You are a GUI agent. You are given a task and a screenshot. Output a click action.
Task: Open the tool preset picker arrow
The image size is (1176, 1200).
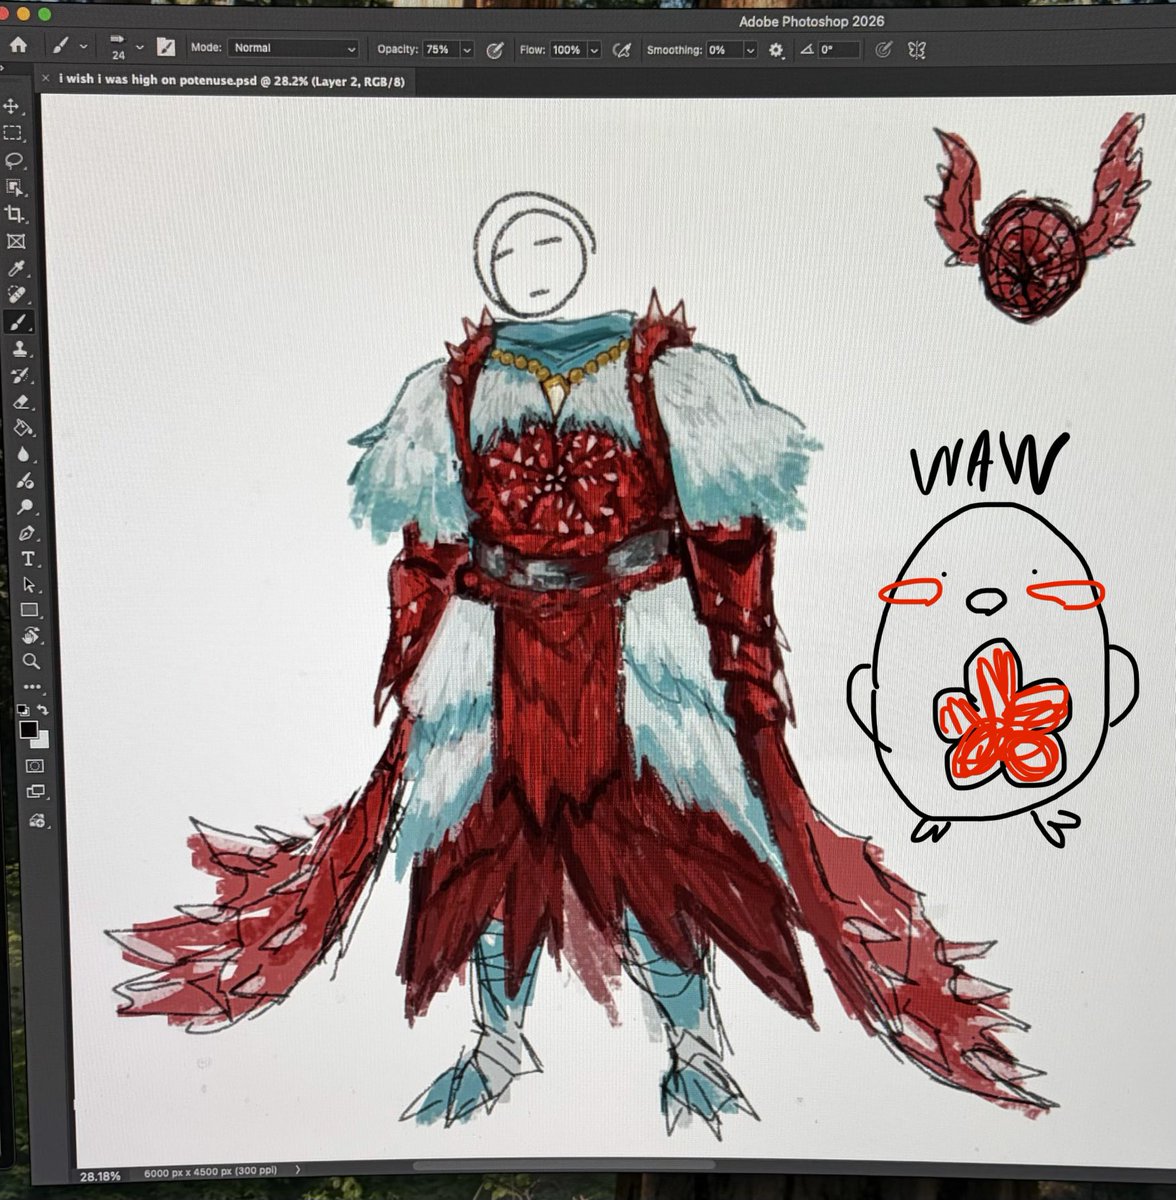point(83,47)
